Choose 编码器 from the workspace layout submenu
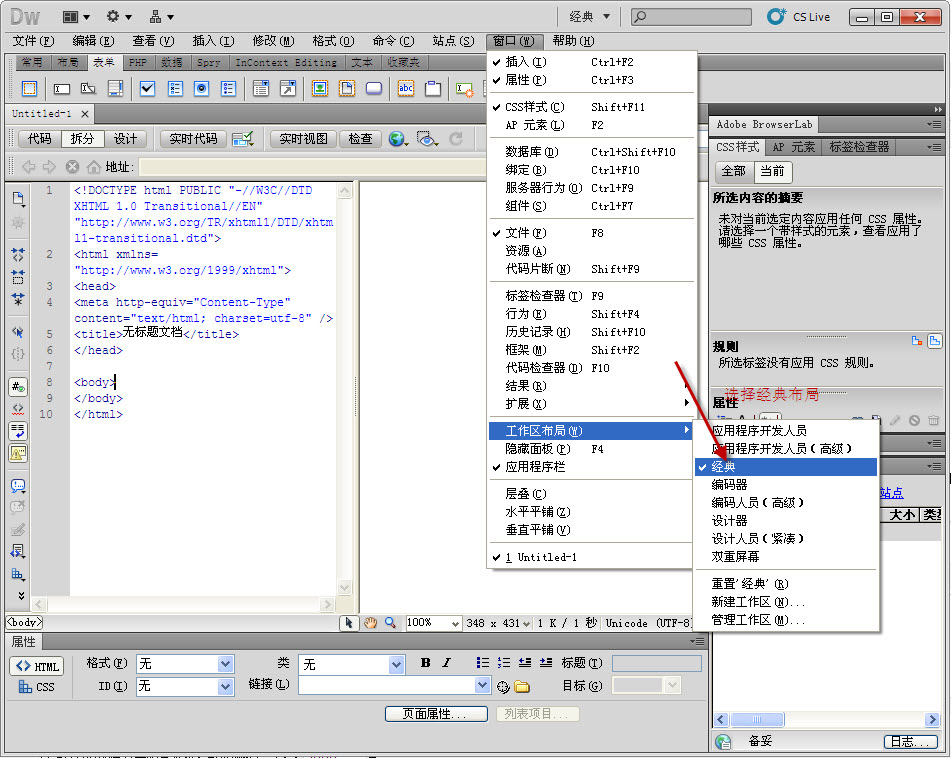Image resolution: width=951 pixels, height=758 pixels. 729,485
